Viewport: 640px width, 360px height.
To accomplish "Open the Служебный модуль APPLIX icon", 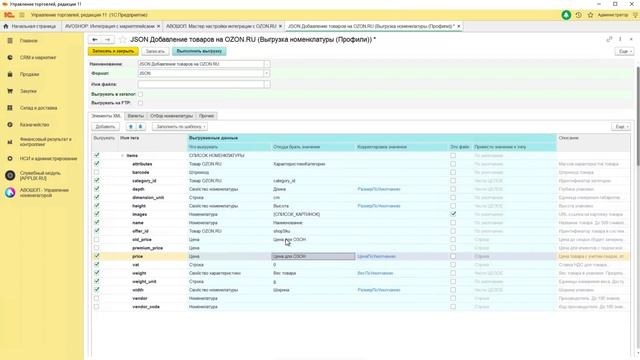I will coord(10,176).
